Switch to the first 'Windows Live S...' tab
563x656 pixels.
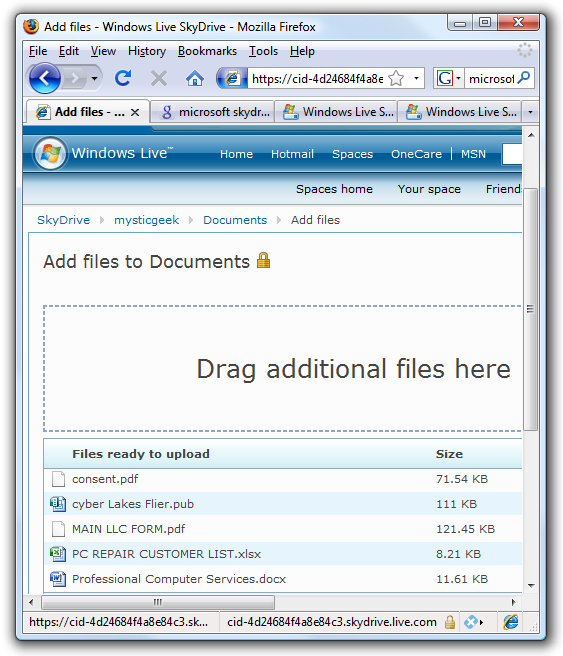(x=336, y=112)
